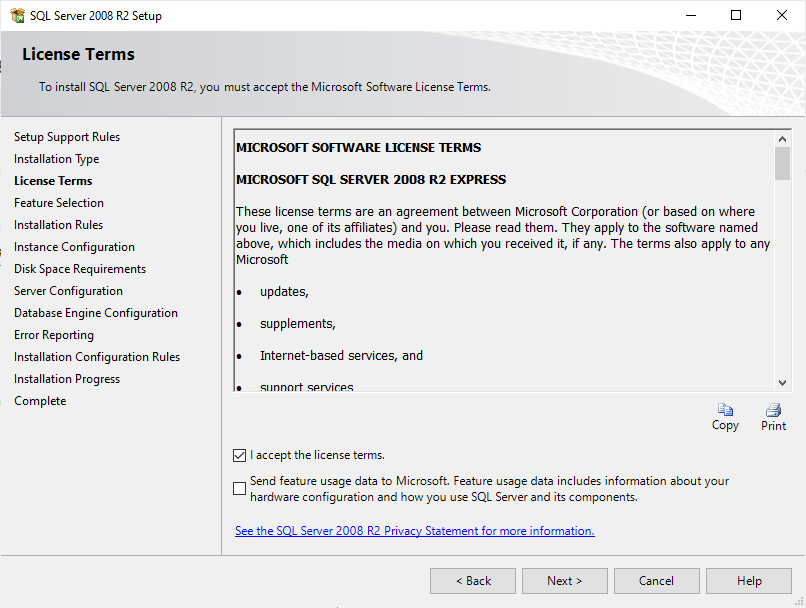
Task: Minimize the SQL Server Setup window
Action: click(691, 15)
